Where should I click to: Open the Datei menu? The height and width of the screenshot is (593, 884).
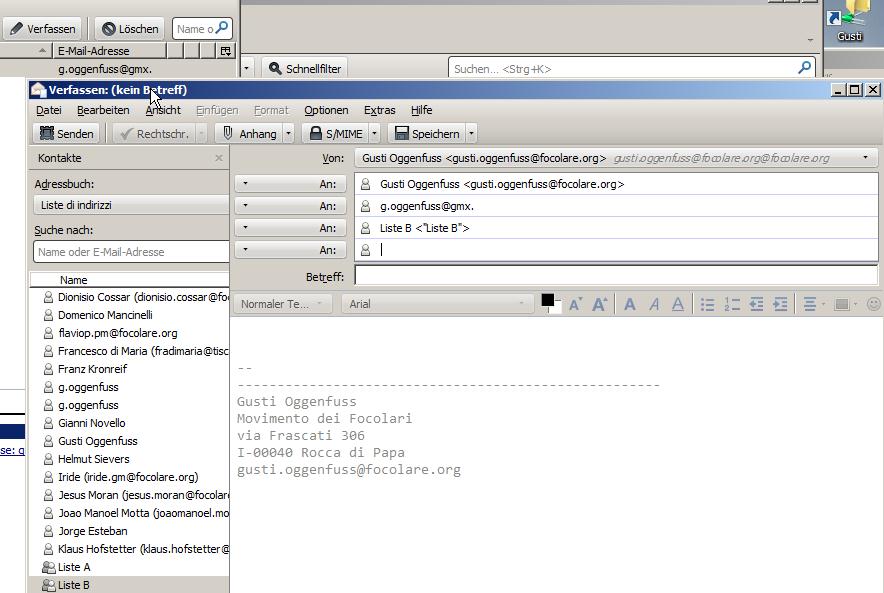point(48,110)
